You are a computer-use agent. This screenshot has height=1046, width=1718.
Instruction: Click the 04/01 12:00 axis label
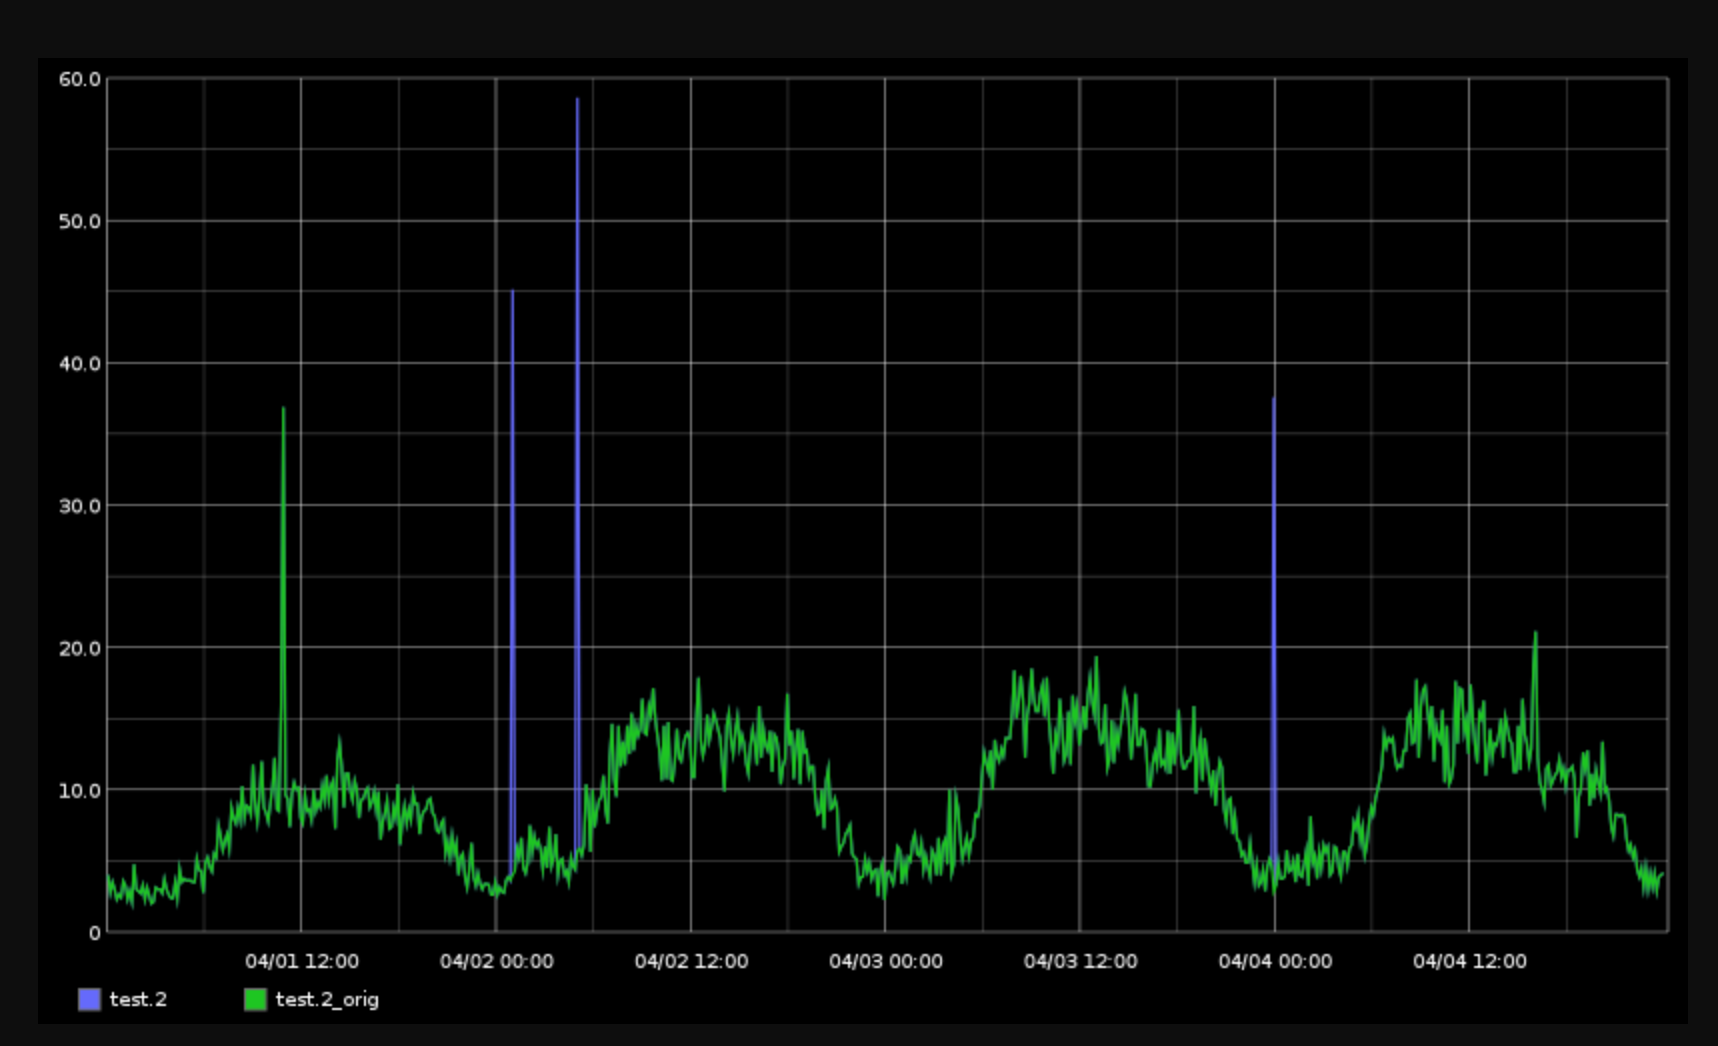pos(303,961)
